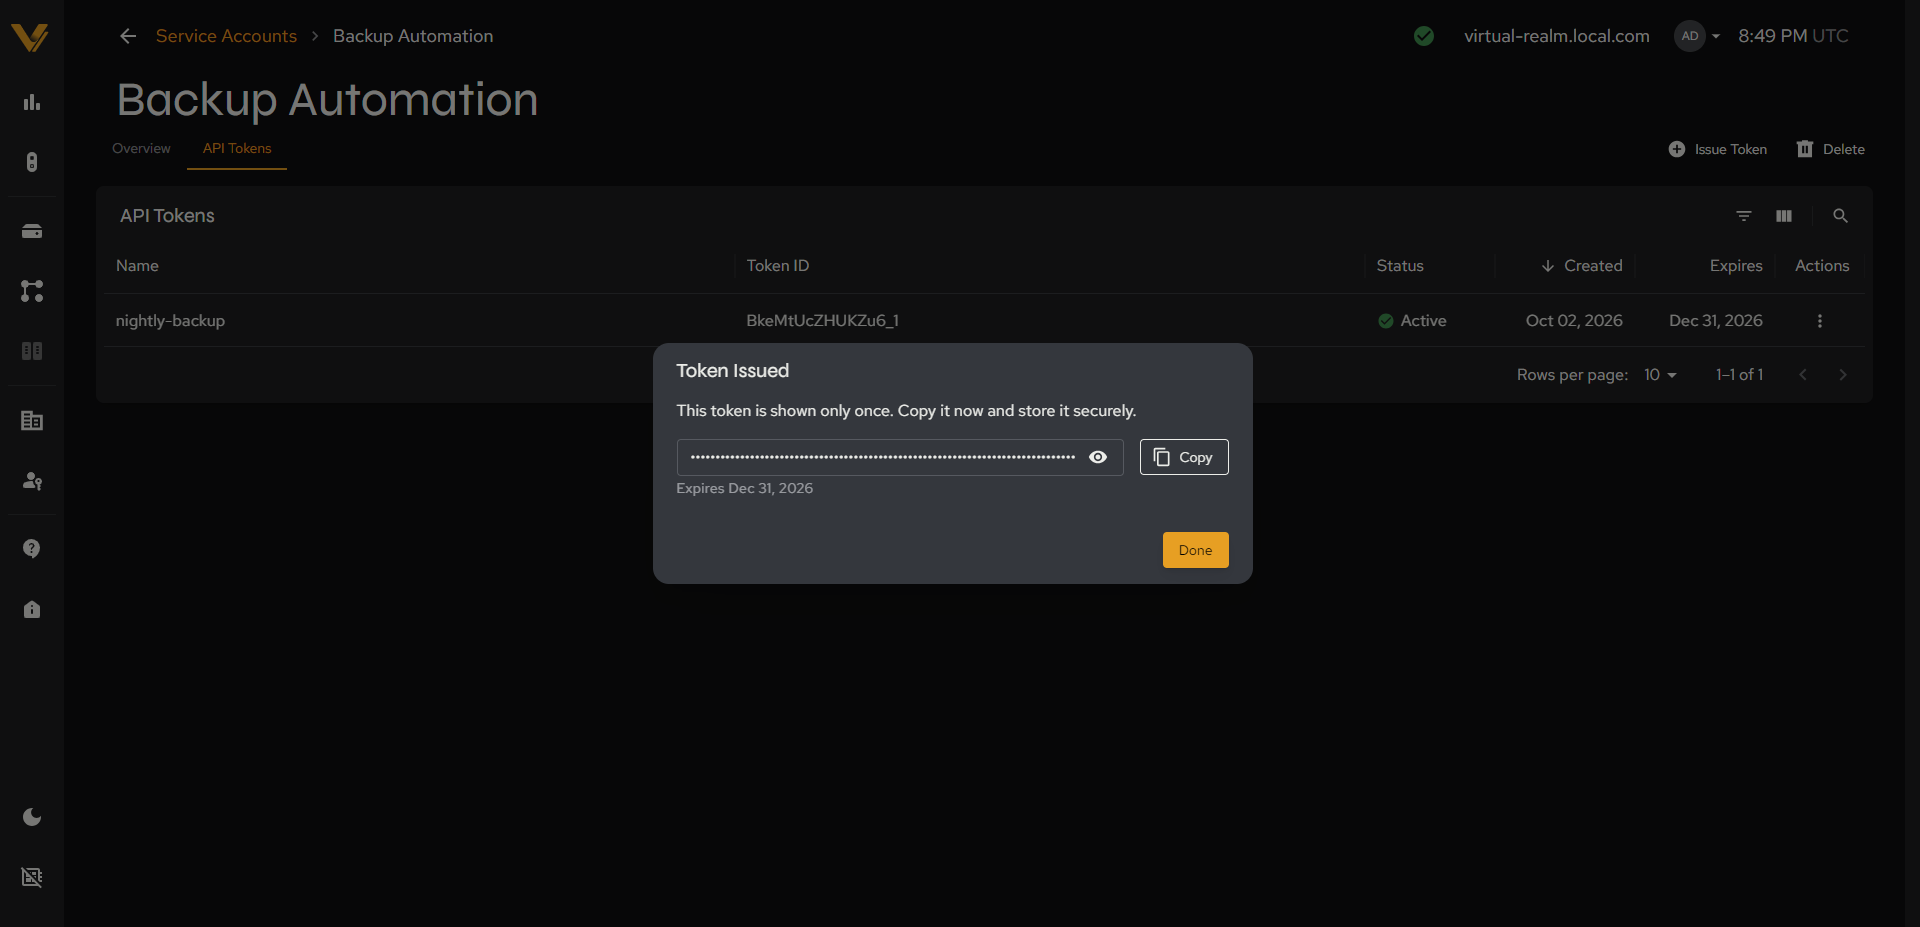Click the crossed-out panel icon at sidebar bottom

(32, 877)
